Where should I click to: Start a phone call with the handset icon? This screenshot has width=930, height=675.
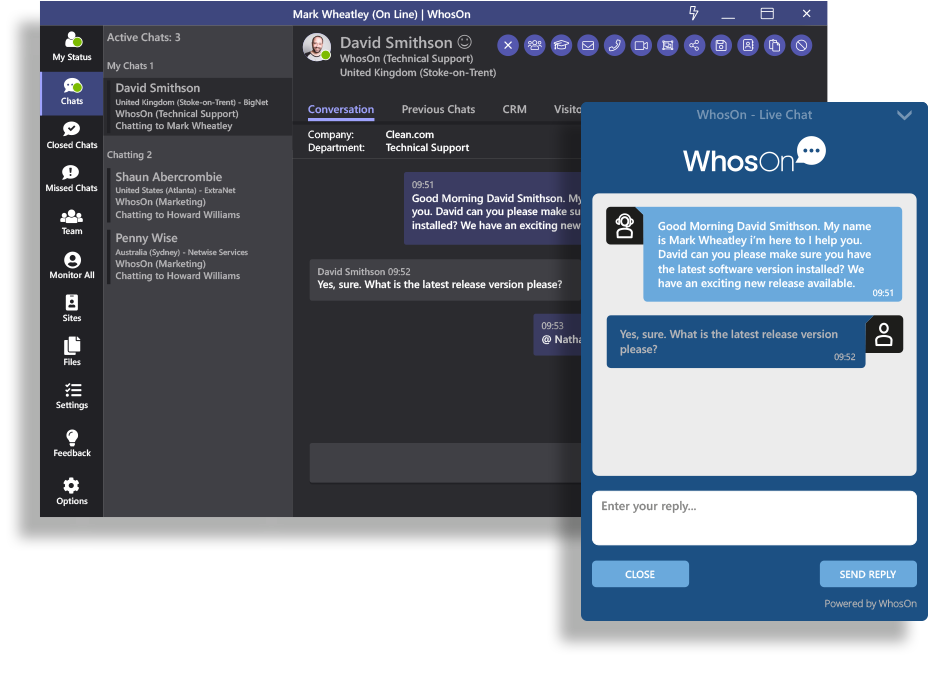coord(614,46)
